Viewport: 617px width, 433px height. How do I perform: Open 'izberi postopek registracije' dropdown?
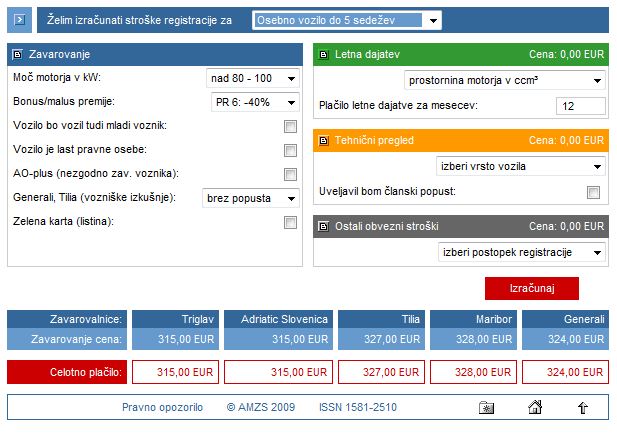pyautogui.click(x=522, y=252)
